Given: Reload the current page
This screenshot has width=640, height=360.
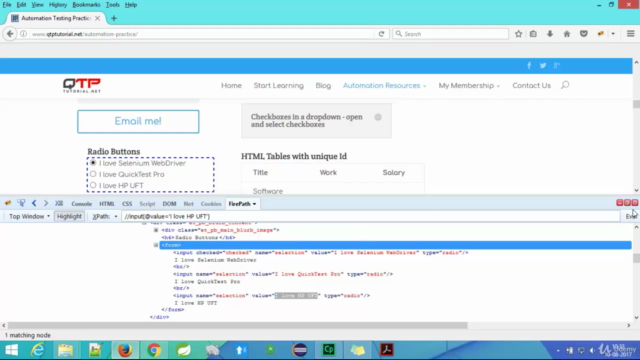Looking at the screenshot, I should (x=381, y=34).
